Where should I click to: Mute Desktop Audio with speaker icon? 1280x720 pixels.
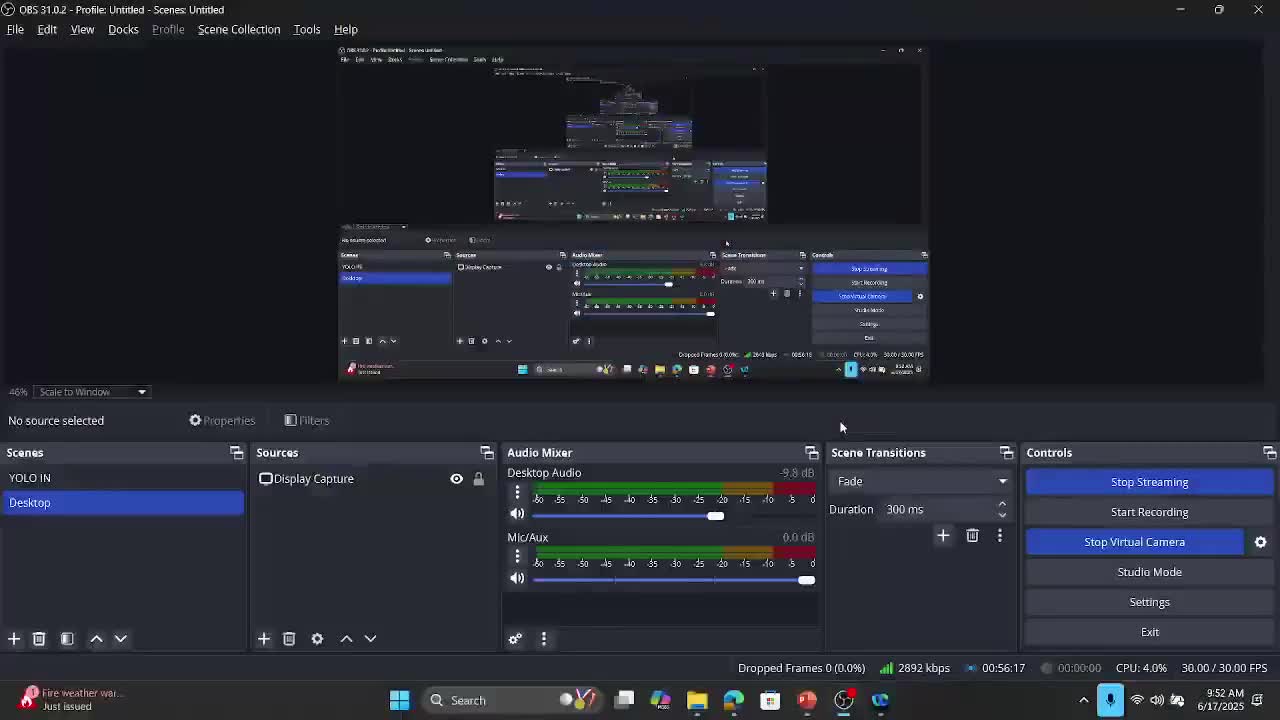517,514
